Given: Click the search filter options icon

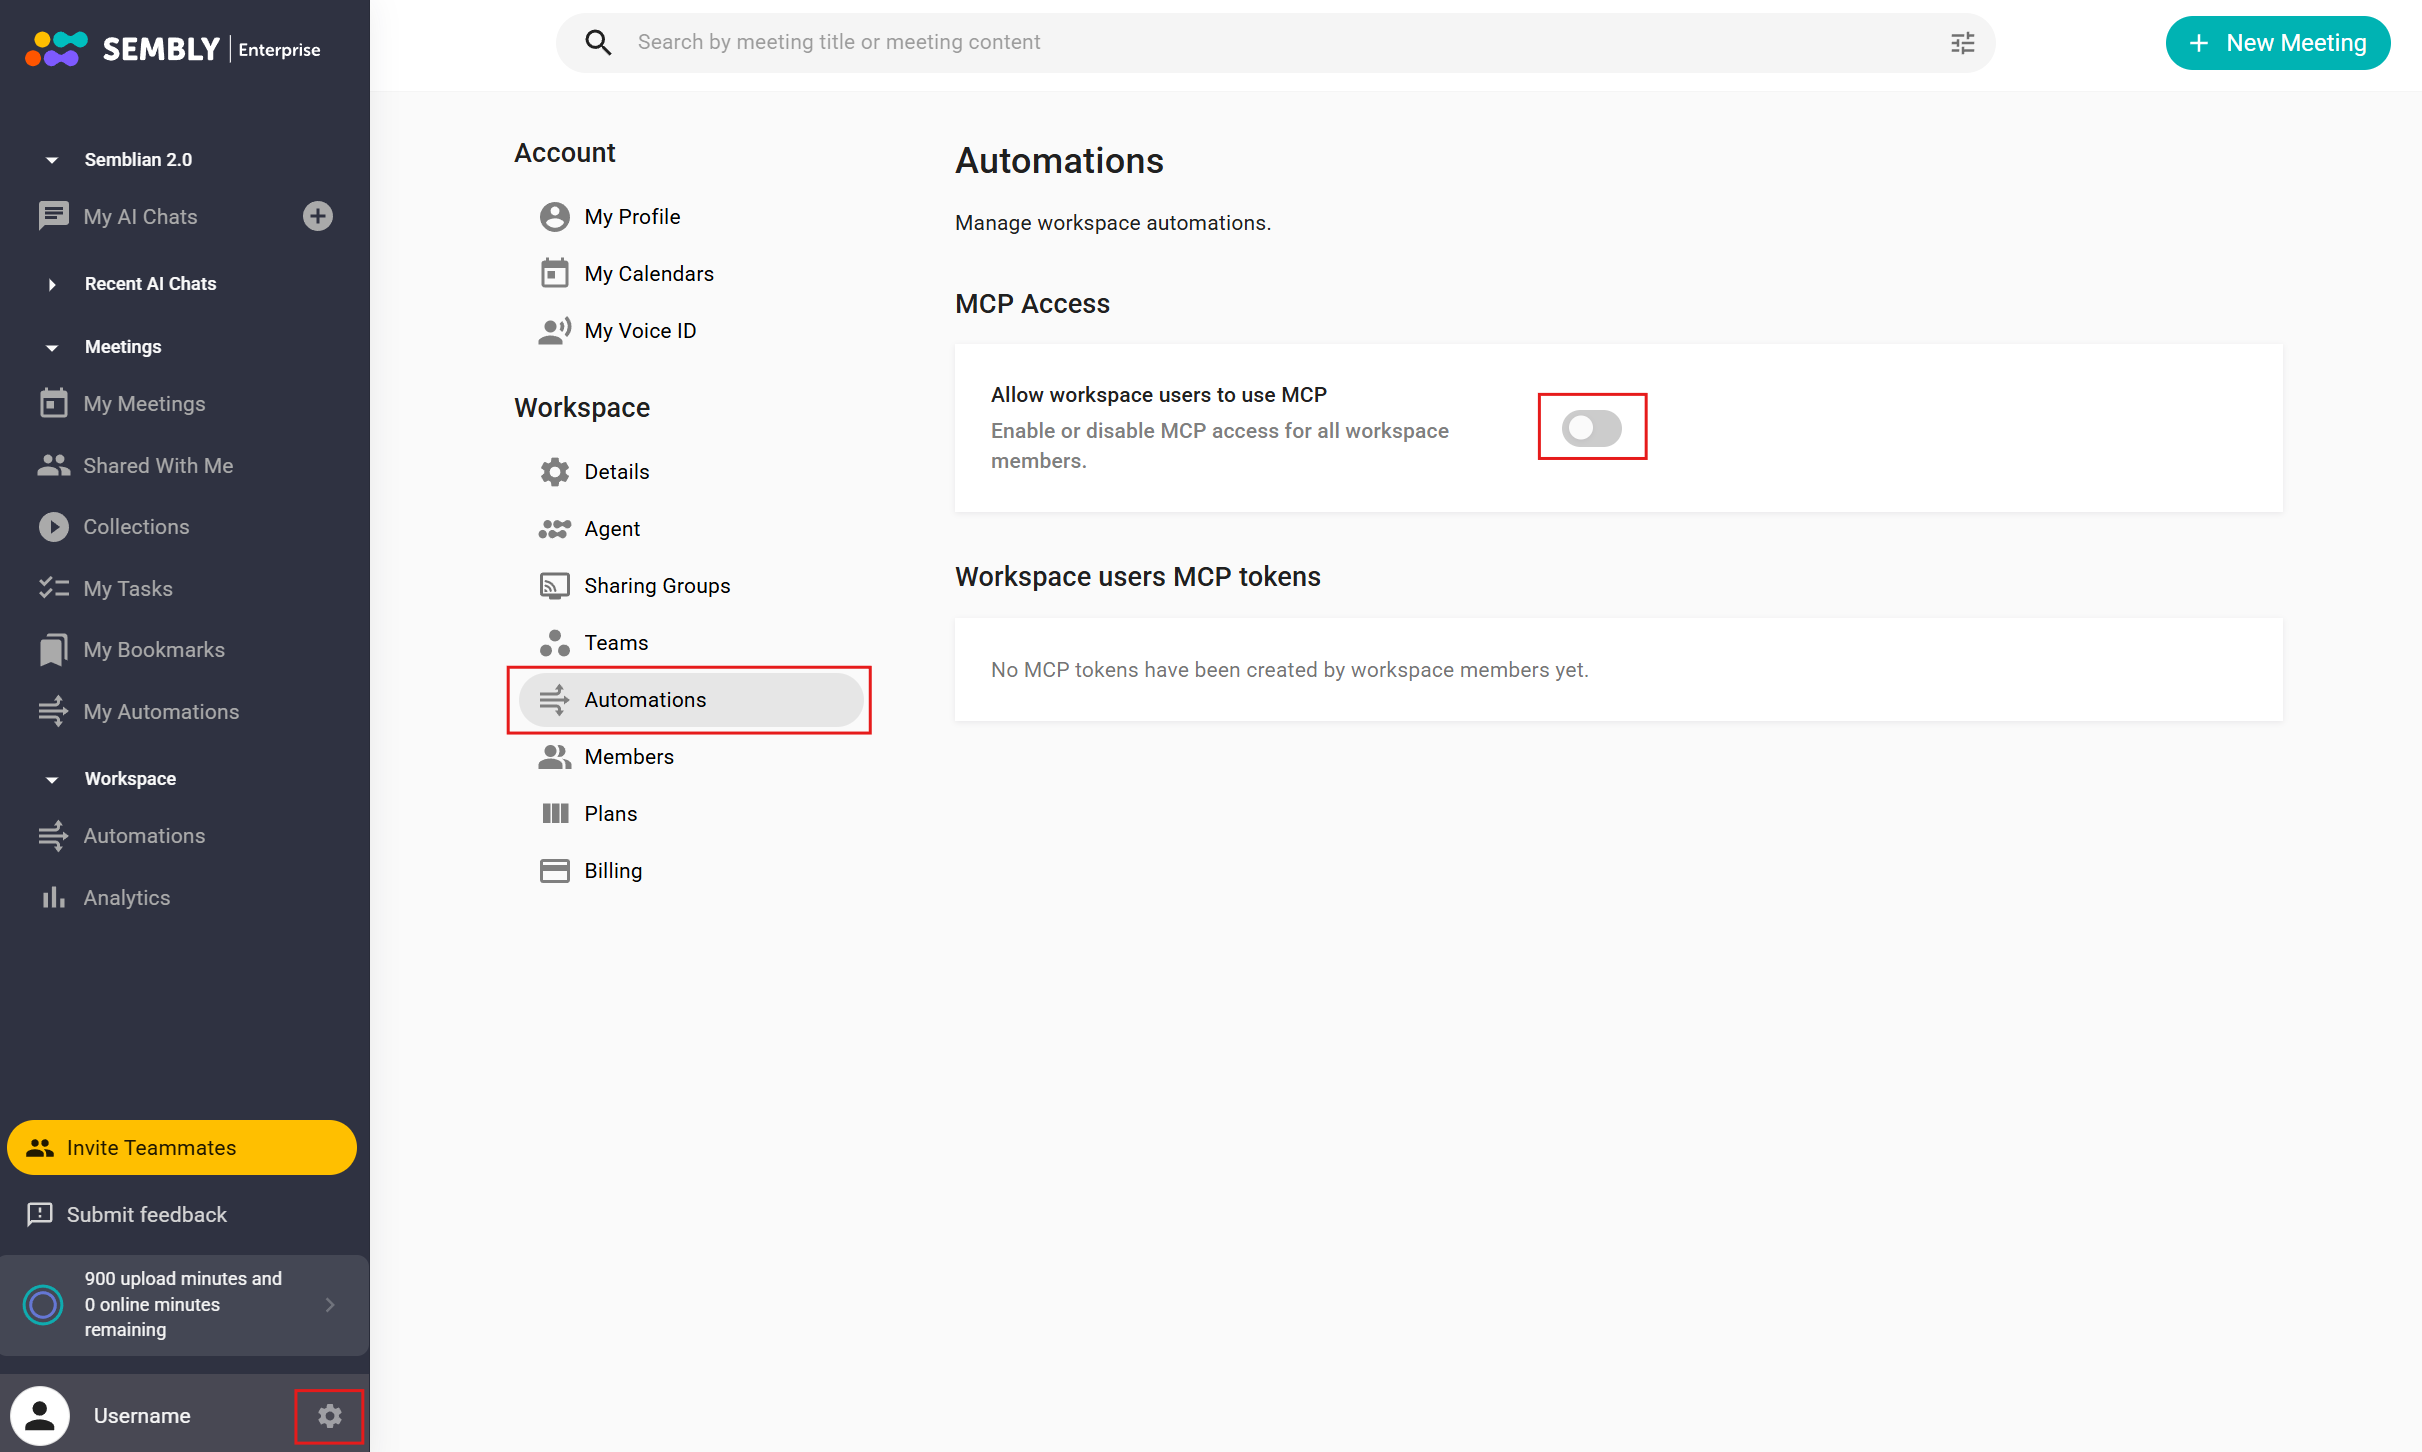Looking at the screenshot, I should point(1962,43).
